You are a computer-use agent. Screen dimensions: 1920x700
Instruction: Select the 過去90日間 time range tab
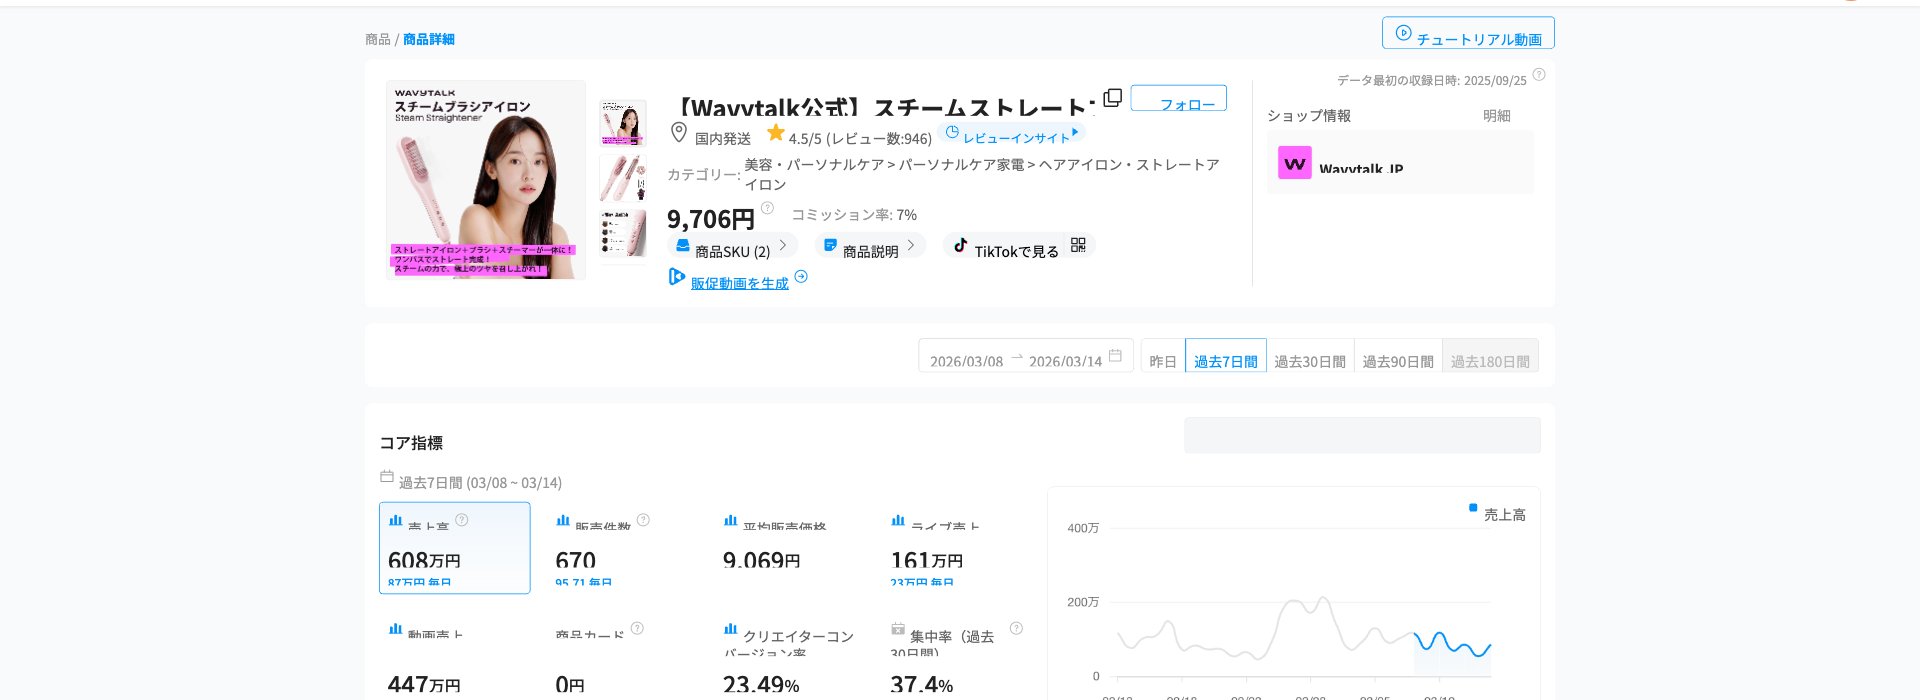pos(1398,356)
